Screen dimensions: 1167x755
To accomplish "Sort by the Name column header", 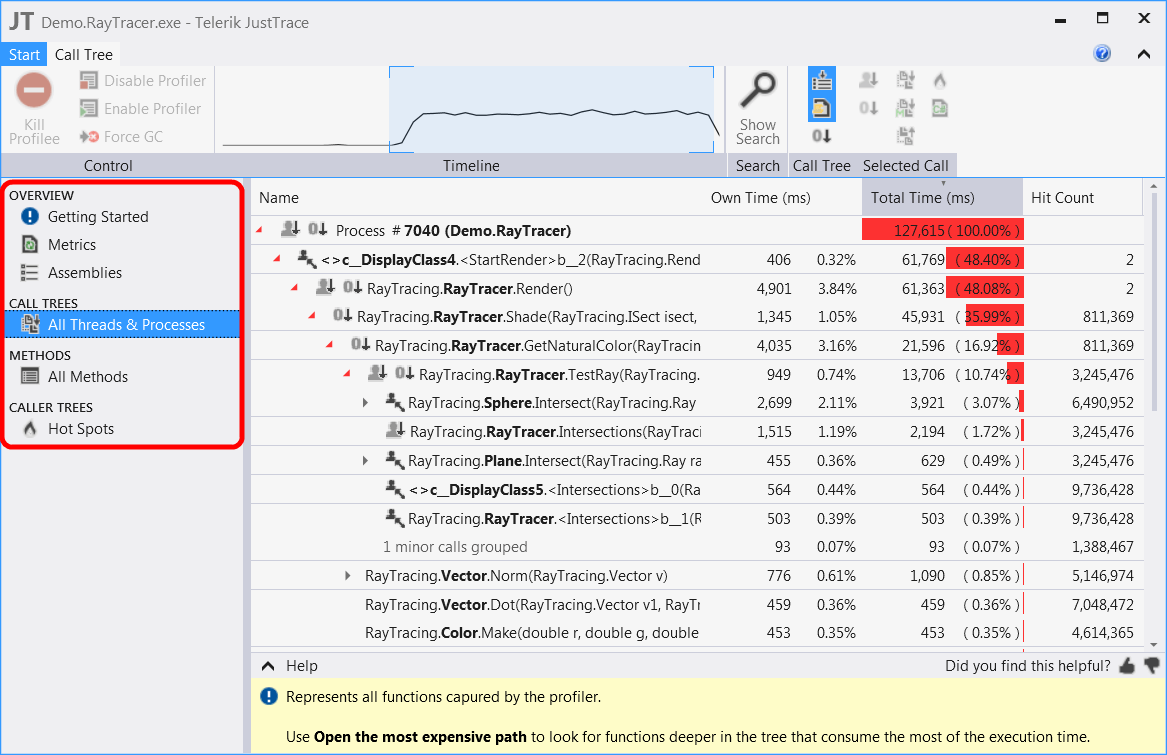I will [x=278, y=197].
